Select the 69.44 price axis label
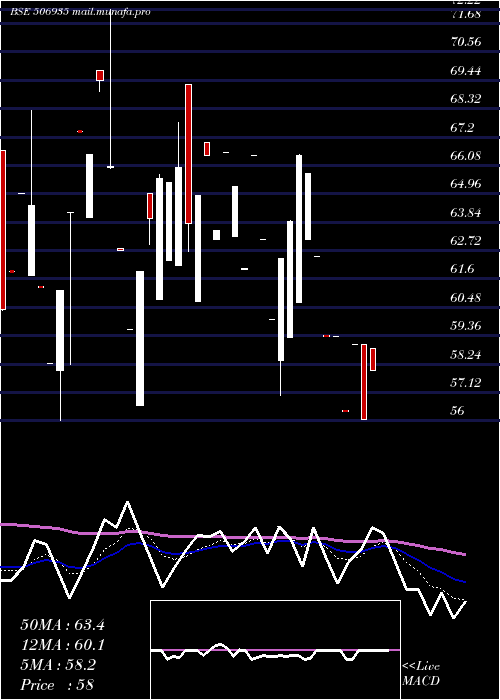 click(x=466, y=71)
